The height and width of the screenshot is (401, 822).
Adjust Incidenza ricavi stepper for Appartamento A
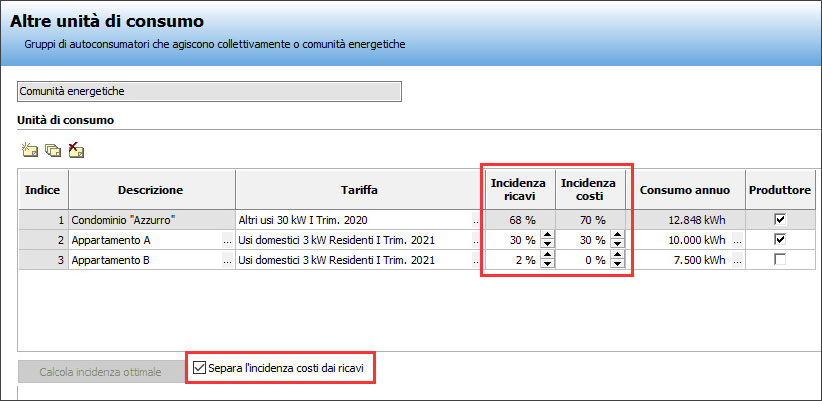click(x=546, y=240)
